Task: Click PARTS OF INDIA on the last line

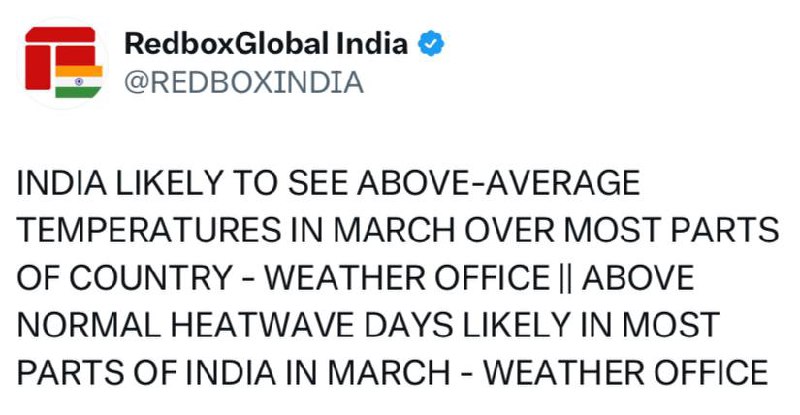Action: [x=146, y=372]
